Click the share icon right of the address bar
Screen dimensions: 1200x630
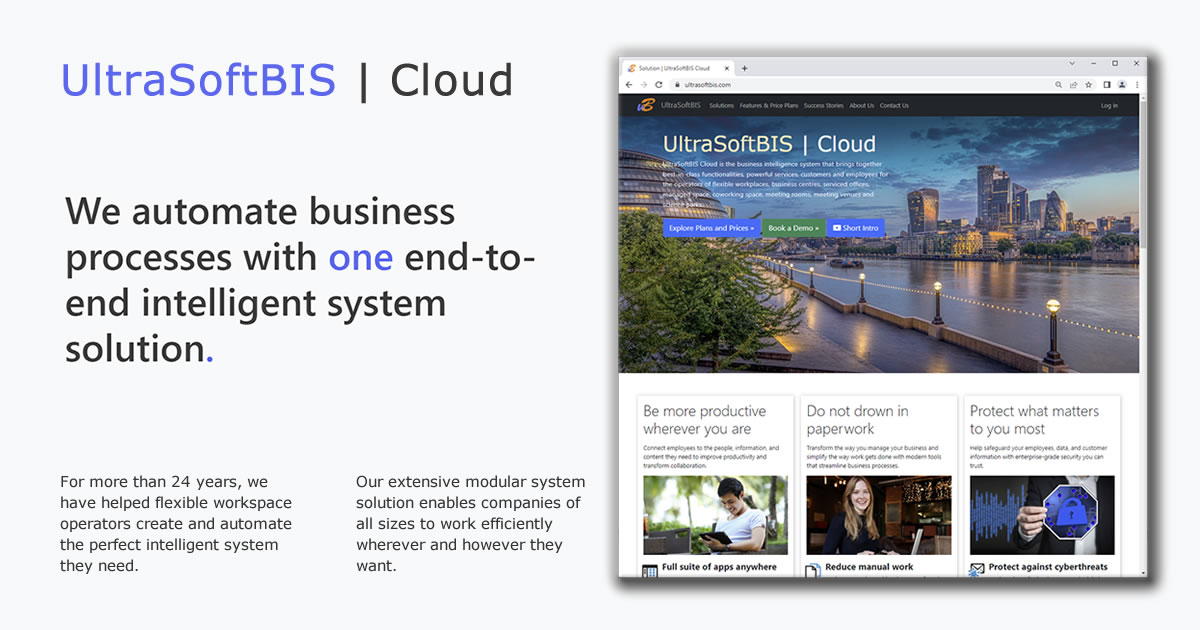tap(1073, 84)
